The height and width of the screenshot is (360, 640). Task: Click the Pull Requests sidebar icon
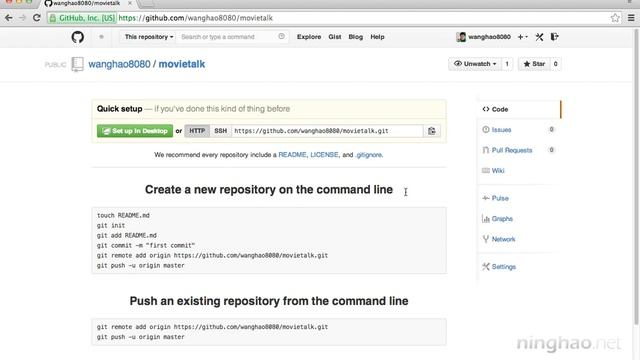[x=485, y=150]
